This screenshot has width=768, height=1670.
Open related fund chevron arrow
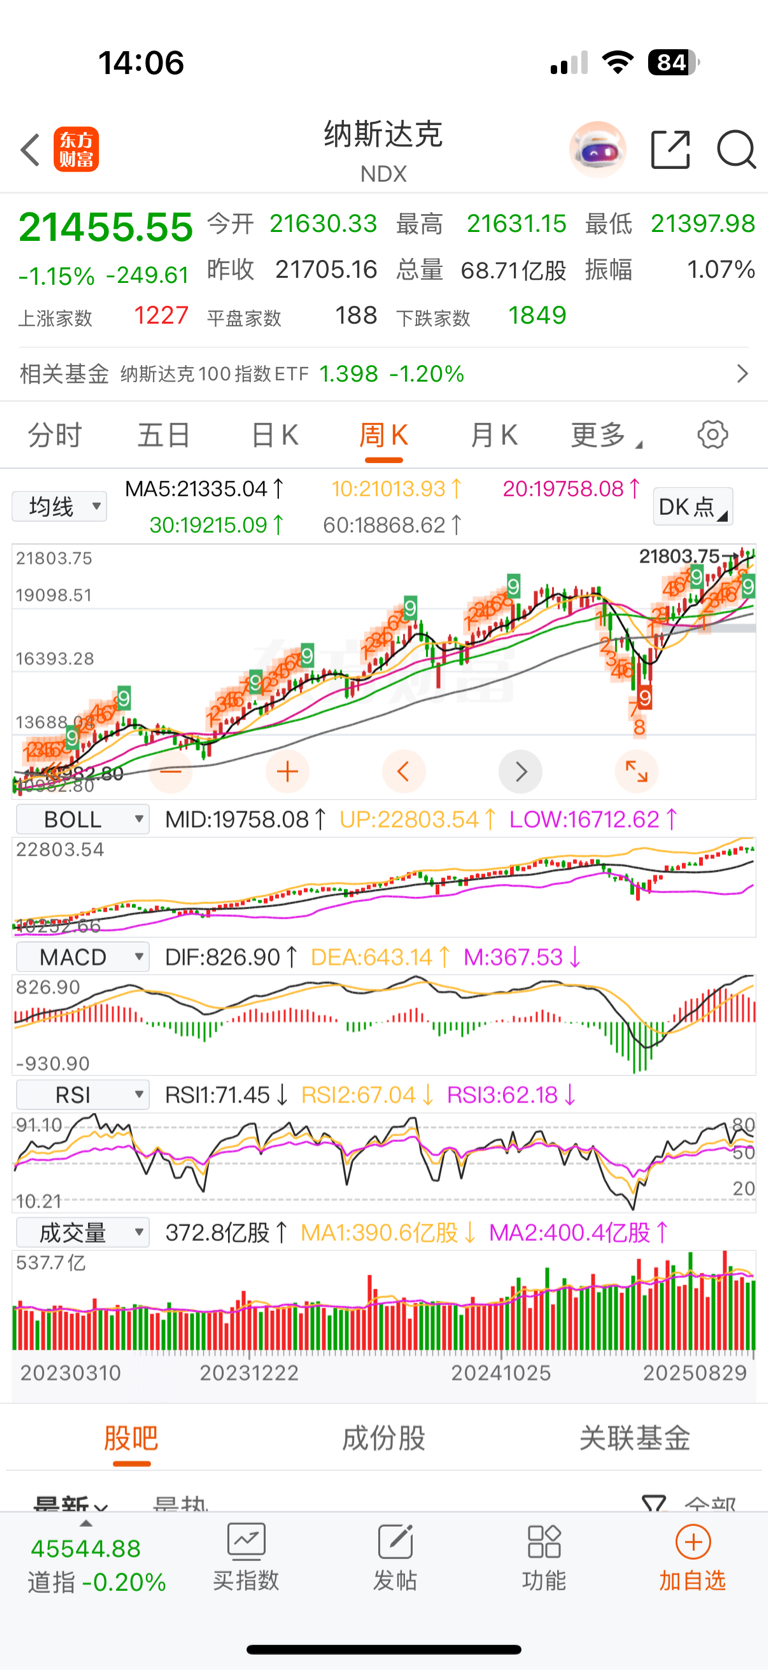pyautogui.click(x=742, y=374)
